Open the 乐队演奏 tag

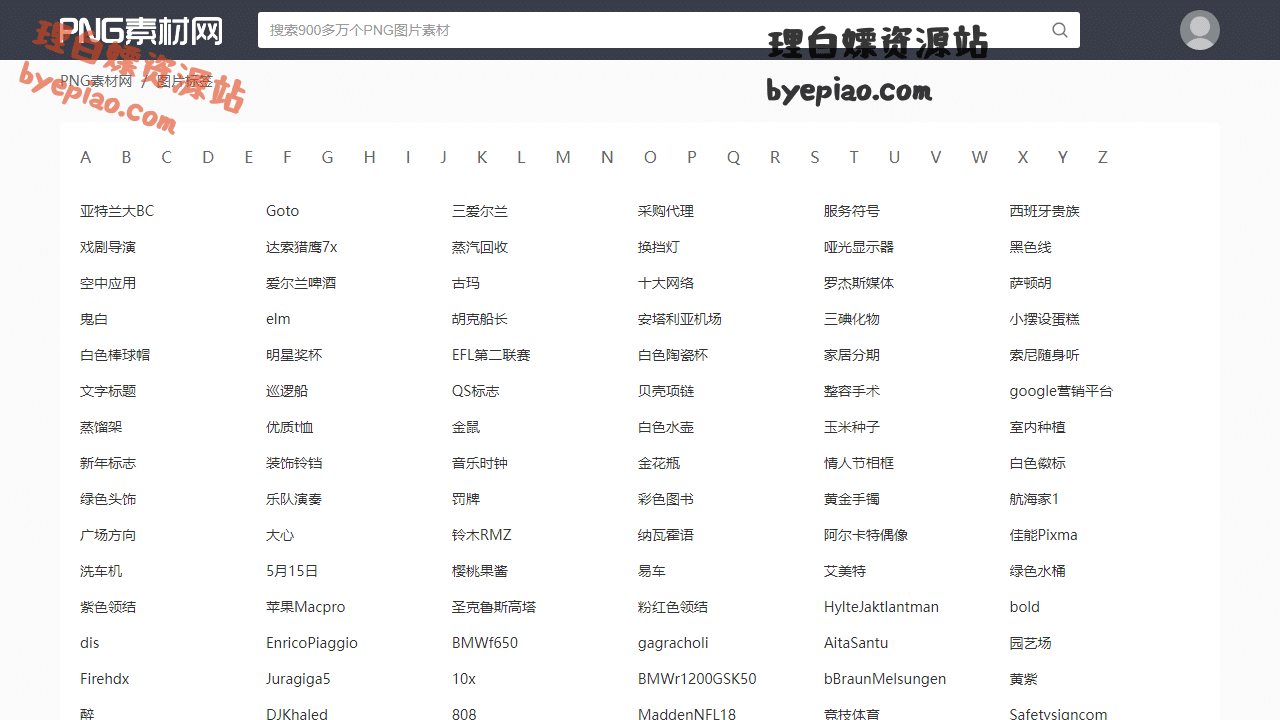(x=294, y=499)
